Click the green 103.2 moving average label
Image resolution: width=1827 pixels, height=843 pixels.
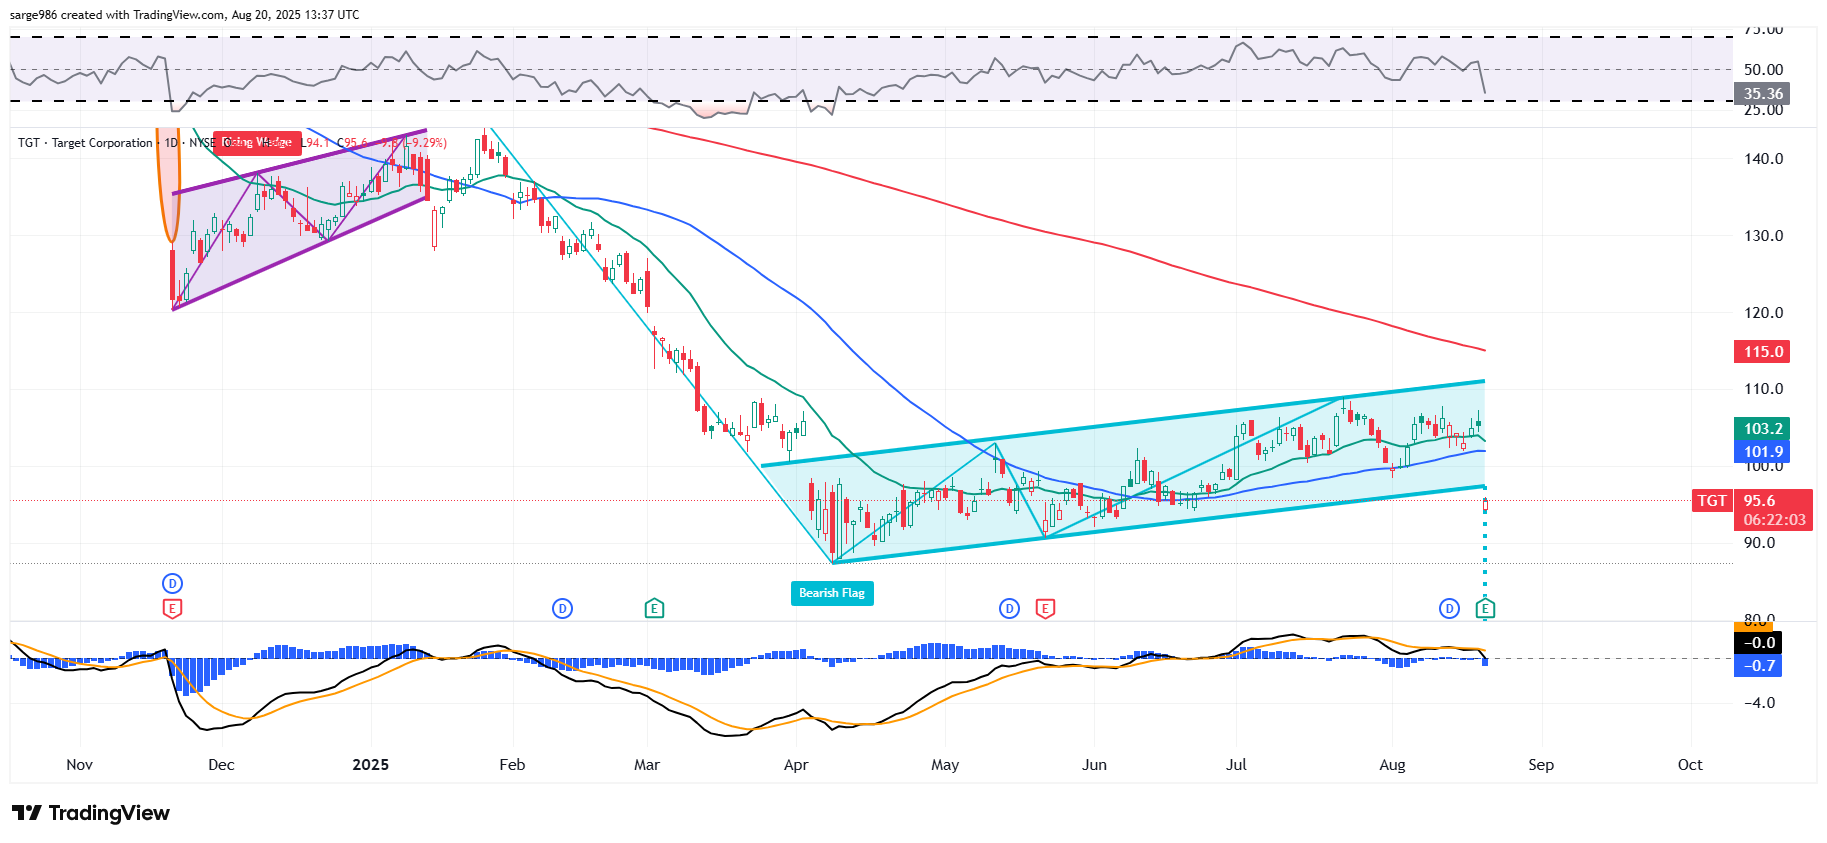tap(1762, 428)
